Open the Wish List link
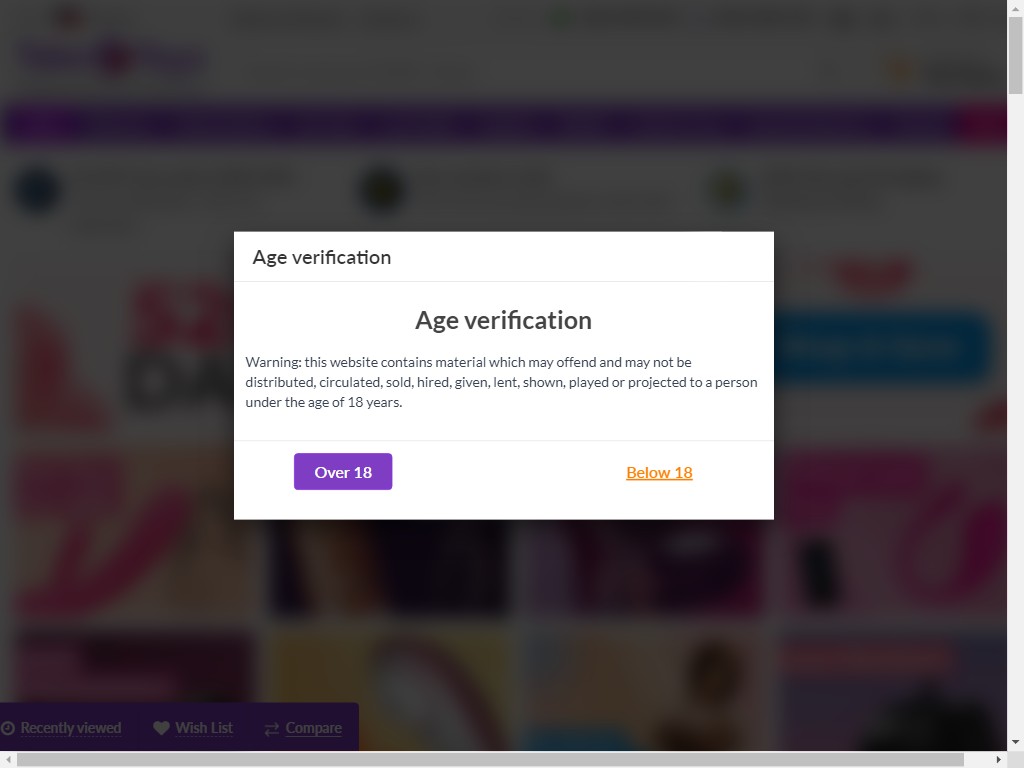The image size is (1024, 768). point(204,728)
